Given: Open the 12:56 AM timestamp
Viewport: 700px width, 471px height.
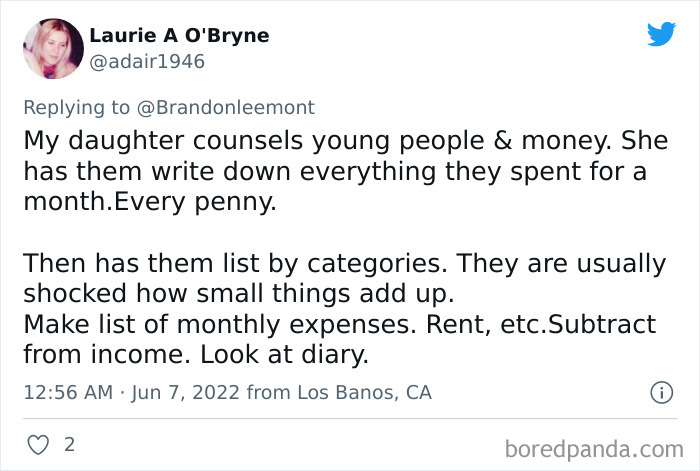Looking at the screenshot, I should point(67,393).
